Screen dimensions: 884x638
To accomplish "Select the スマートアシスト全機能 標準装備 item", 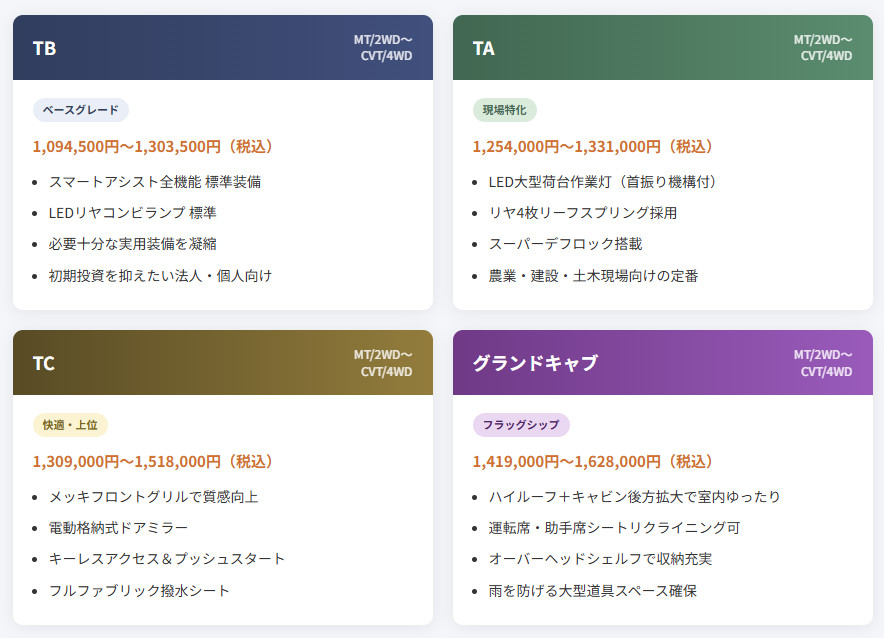I will 155,182.
